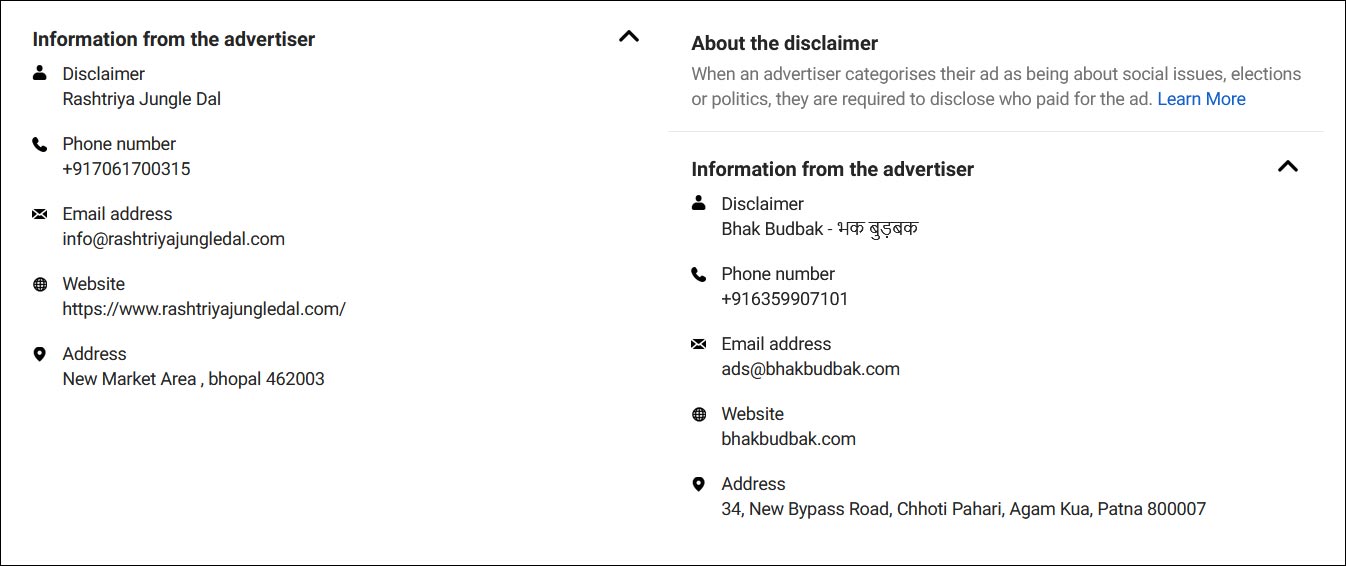Click the bhakbudbak.com website text
Screen dimensions: 1346x566
[789, 439]
